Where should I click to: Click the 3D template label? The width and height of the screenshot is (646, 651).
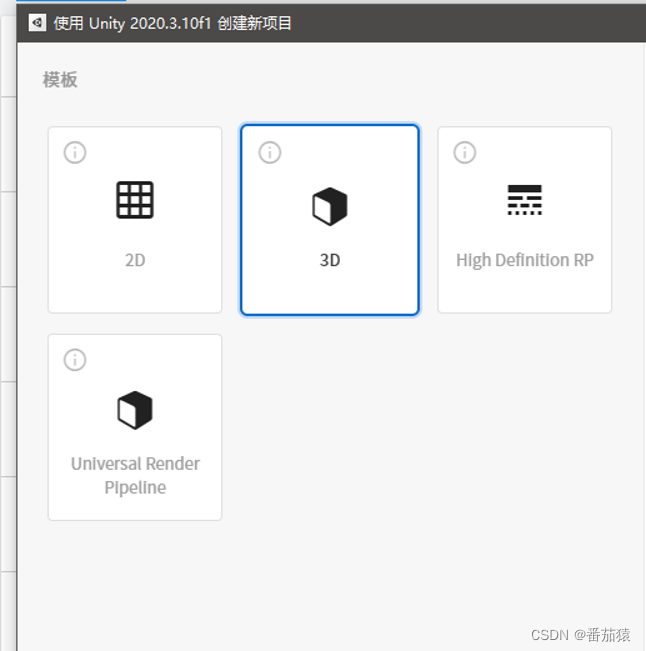coord(330,260)
